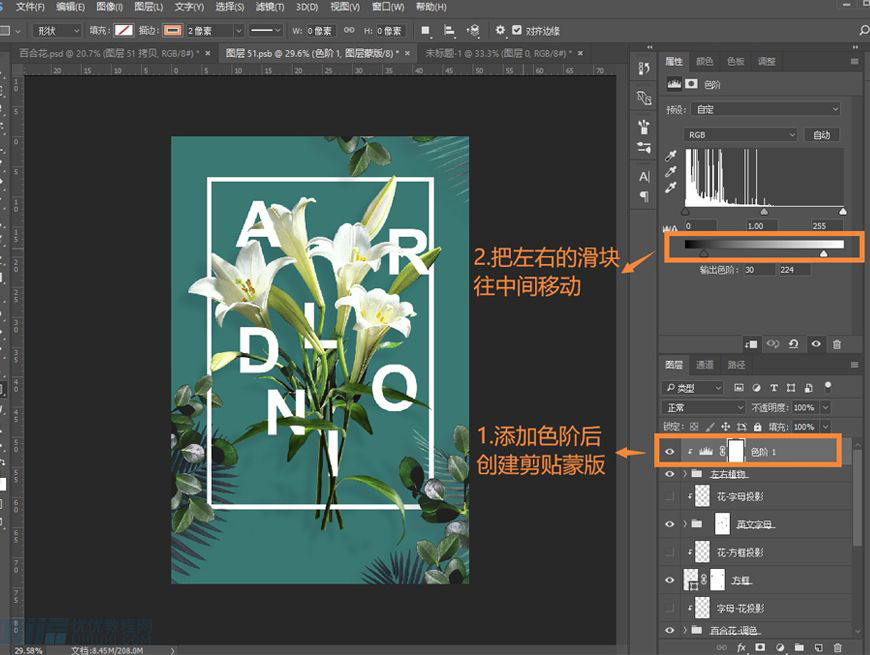Open the gear settings in the options bar

point(499,30)
